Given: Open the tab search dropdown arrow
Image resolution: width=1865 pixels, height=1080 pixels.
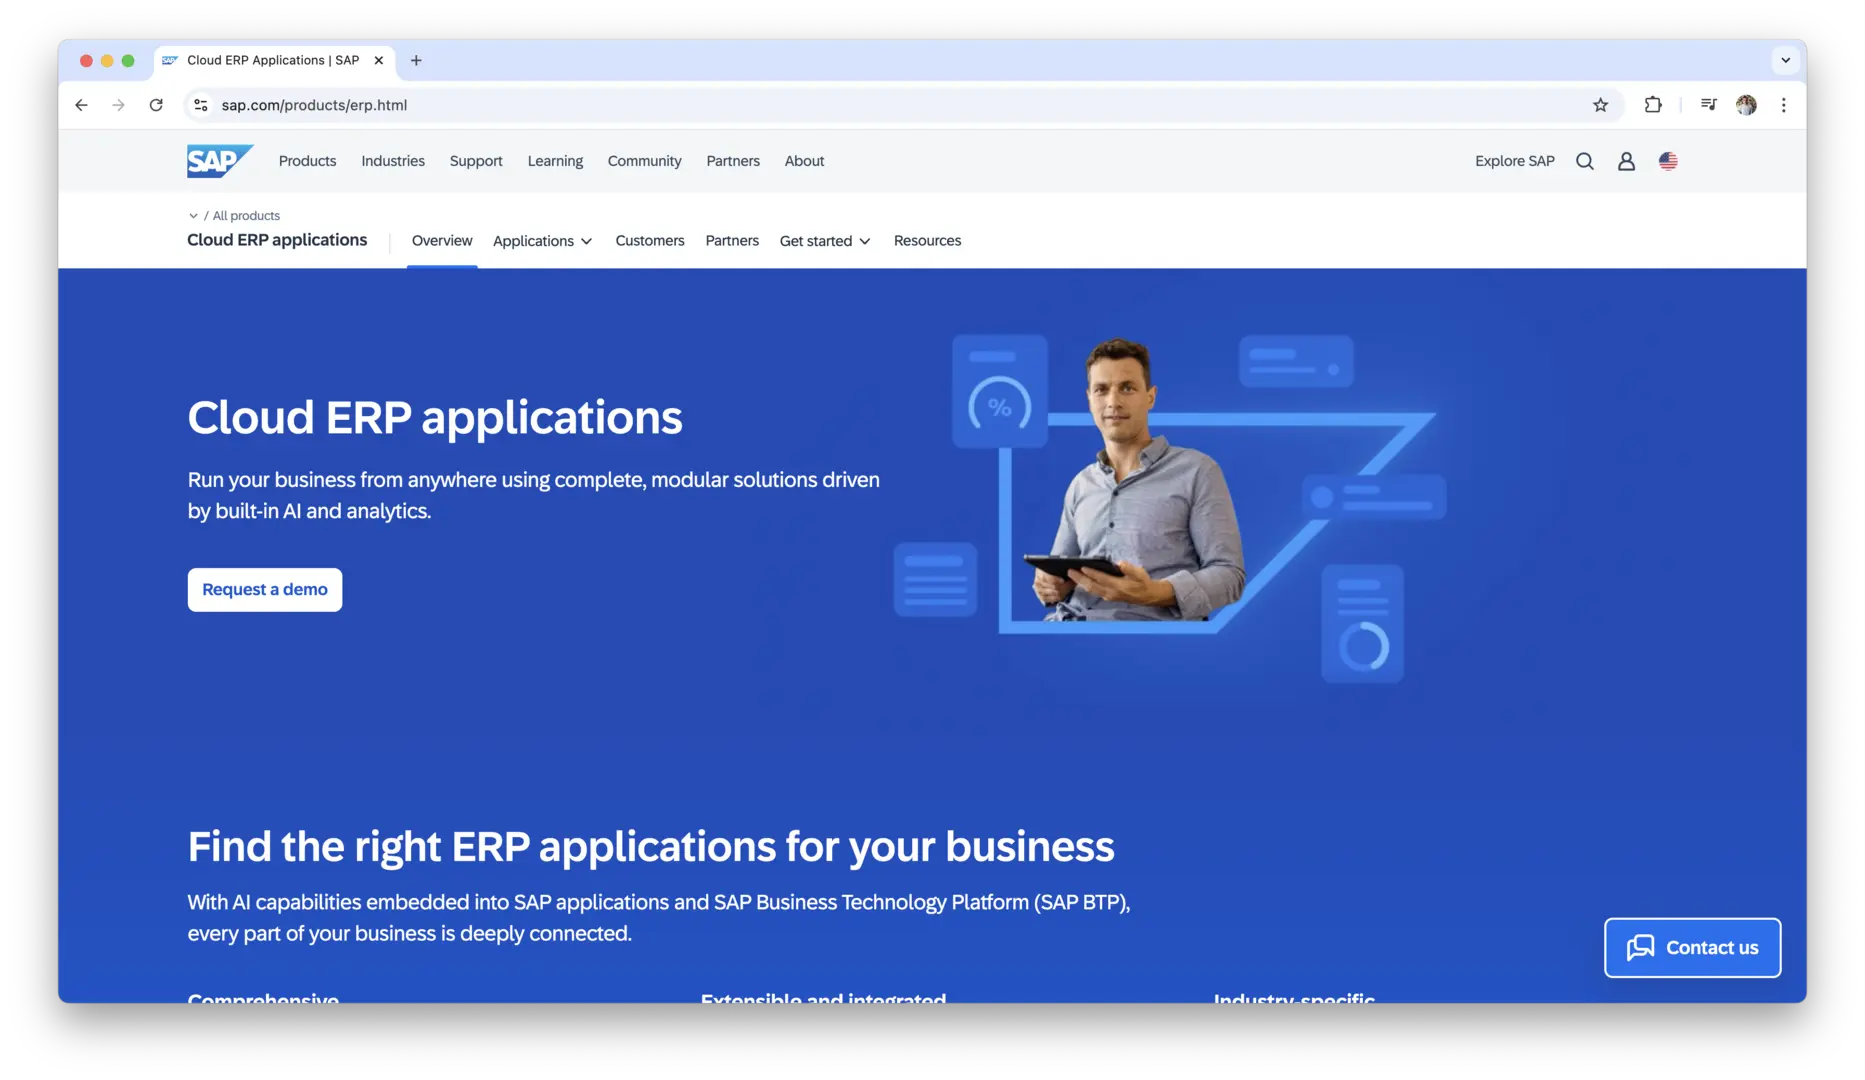Looking at the screenshot, I should (1785, 60).
